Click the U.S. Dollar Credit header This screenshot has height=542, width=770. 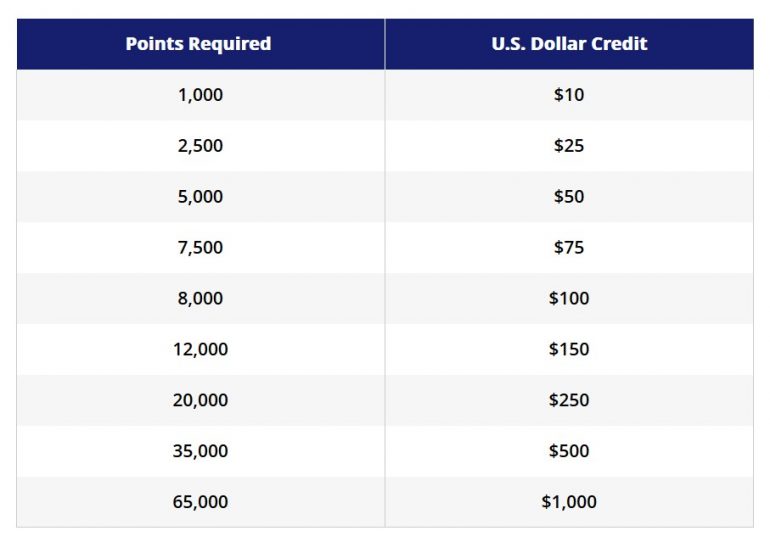point(569,44)
